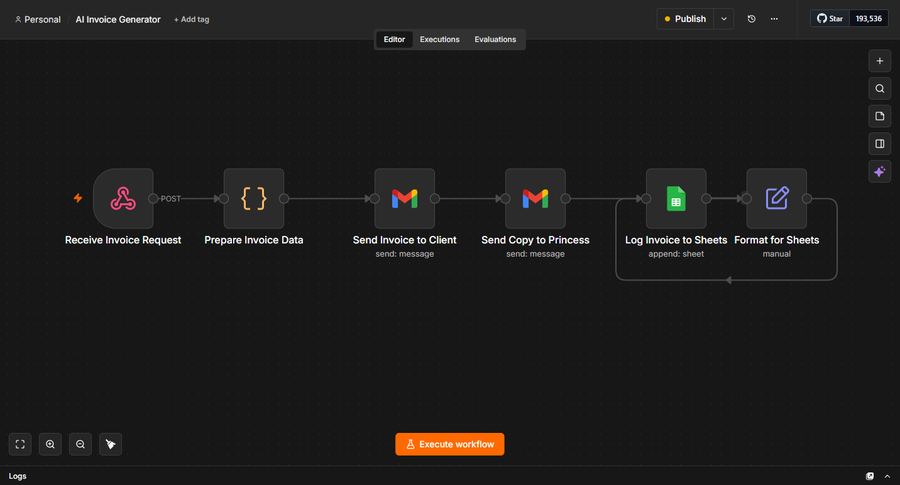Click Execute workflow button

[450, 444]
